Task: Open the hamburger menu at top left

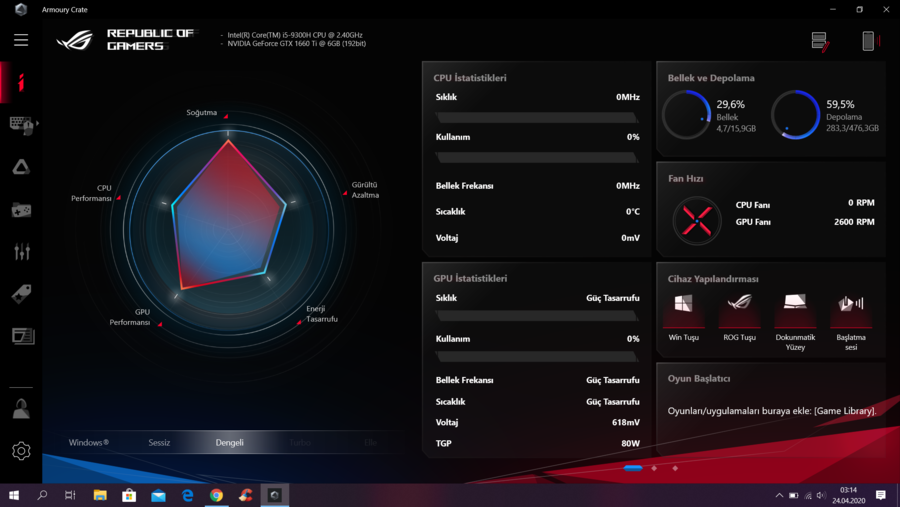Action: tap(21, 40)
